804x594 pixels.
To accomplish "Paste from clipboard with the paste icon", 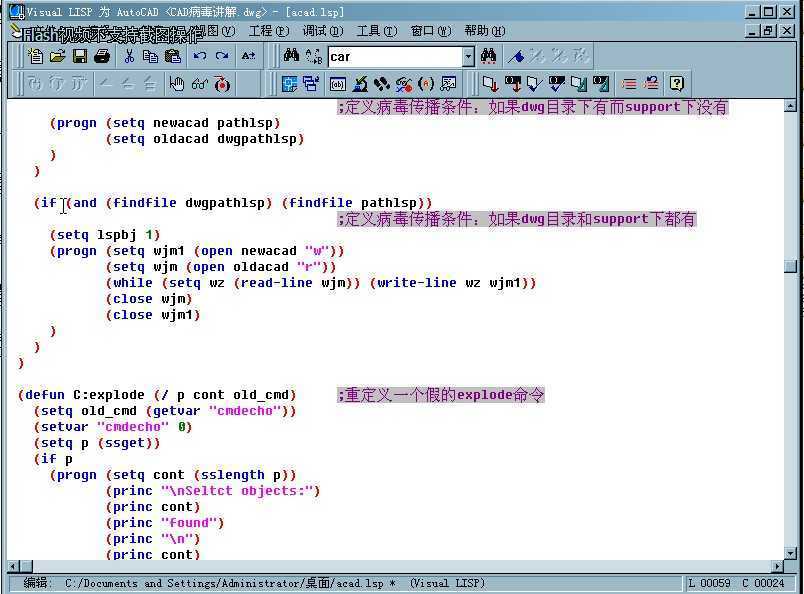I will pos(173,56).
